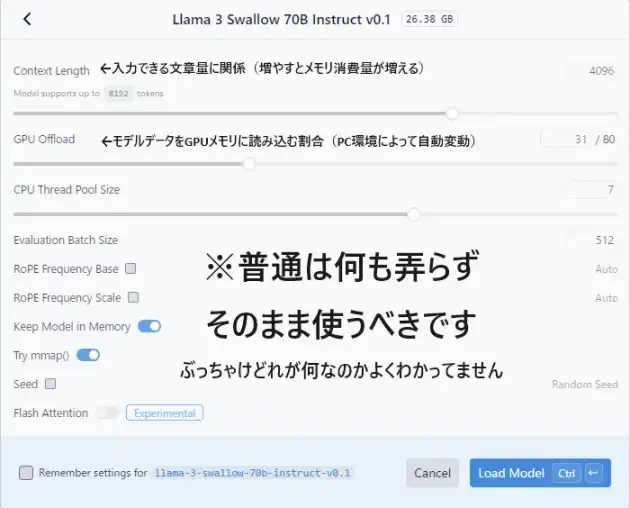Edit the GPU Offload layers value 31

[567, 139]
